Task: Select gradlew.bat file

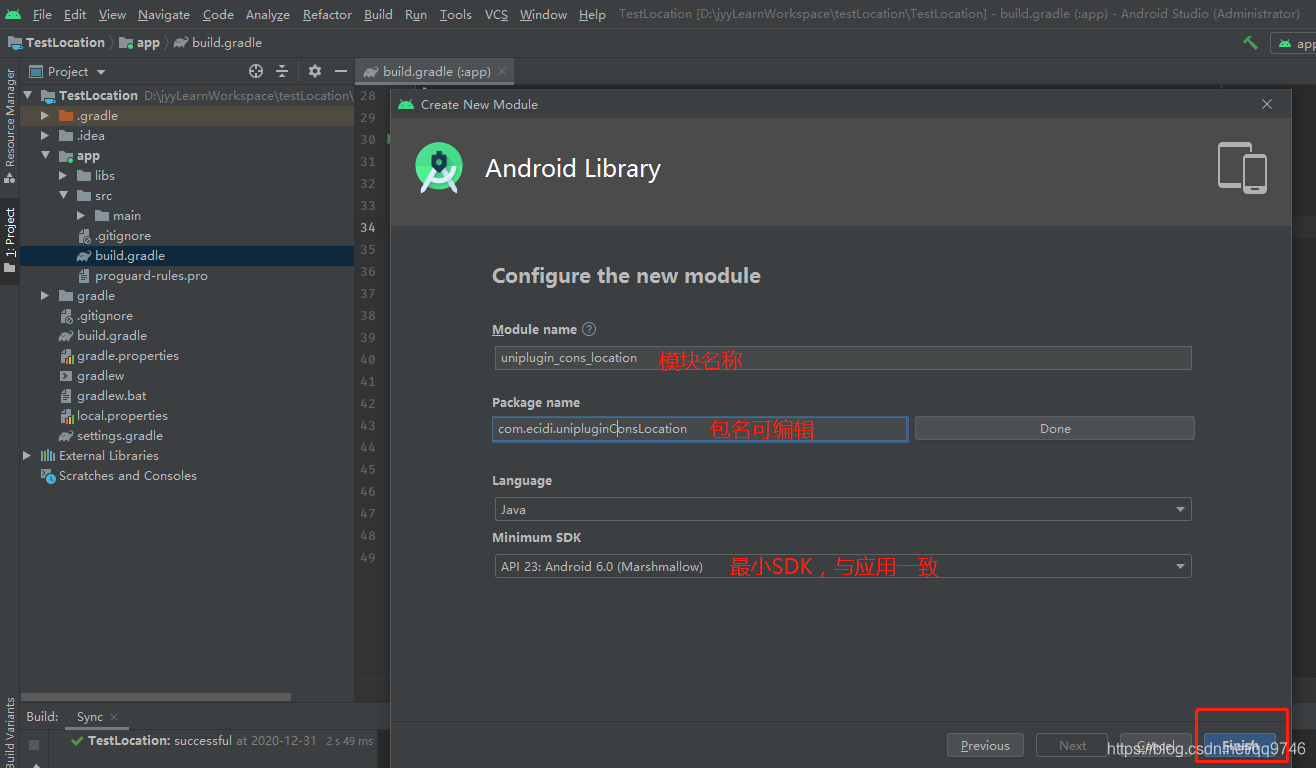Action: (x=110, y=396)
